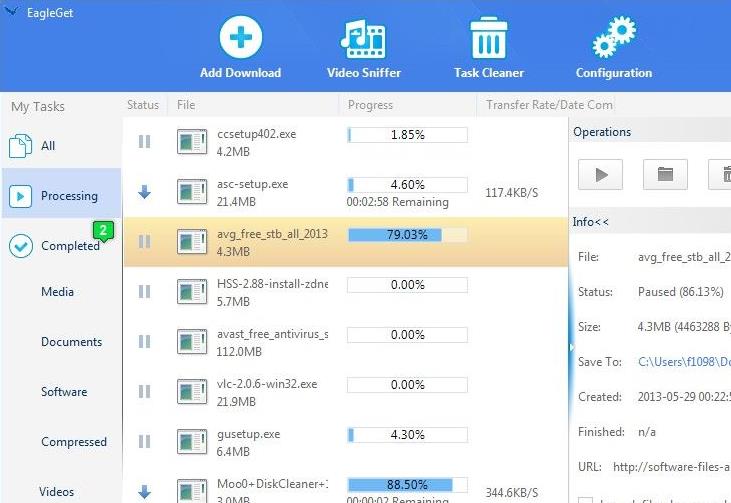Click pause status icon for avast_free_antivirus
This screenshot has width=731, height=503.
tap(145, 342)
